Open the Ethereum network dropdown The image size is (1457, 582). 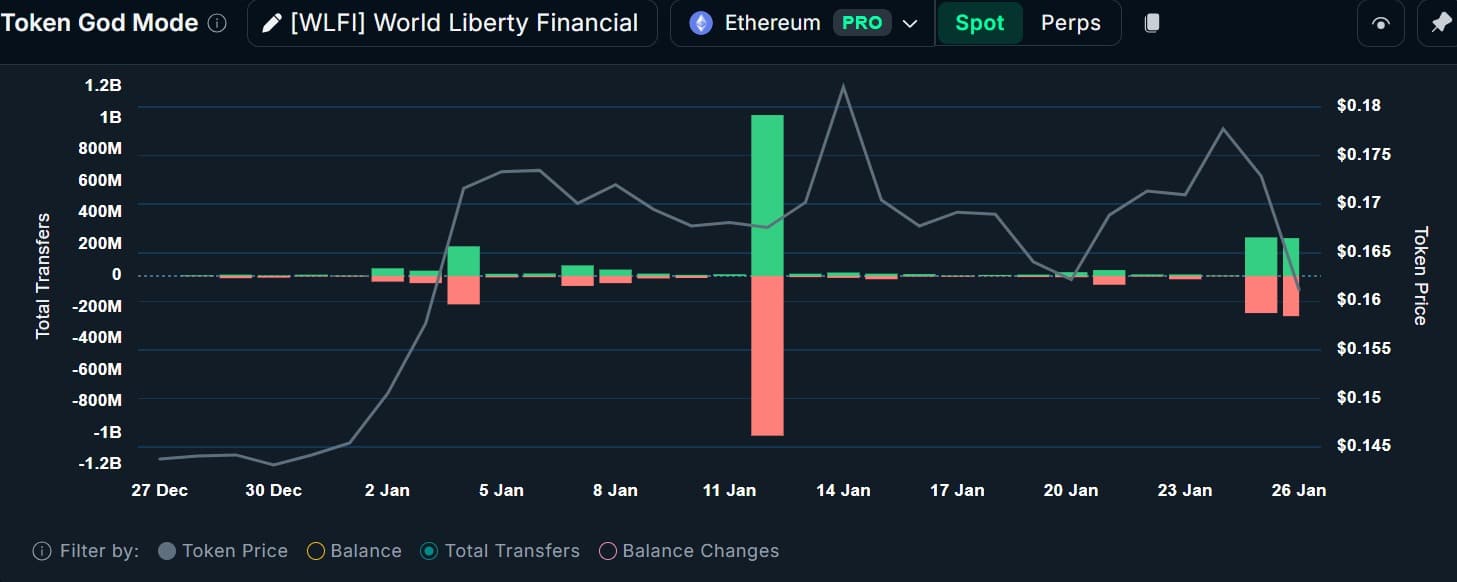click(x=908, y=22)
